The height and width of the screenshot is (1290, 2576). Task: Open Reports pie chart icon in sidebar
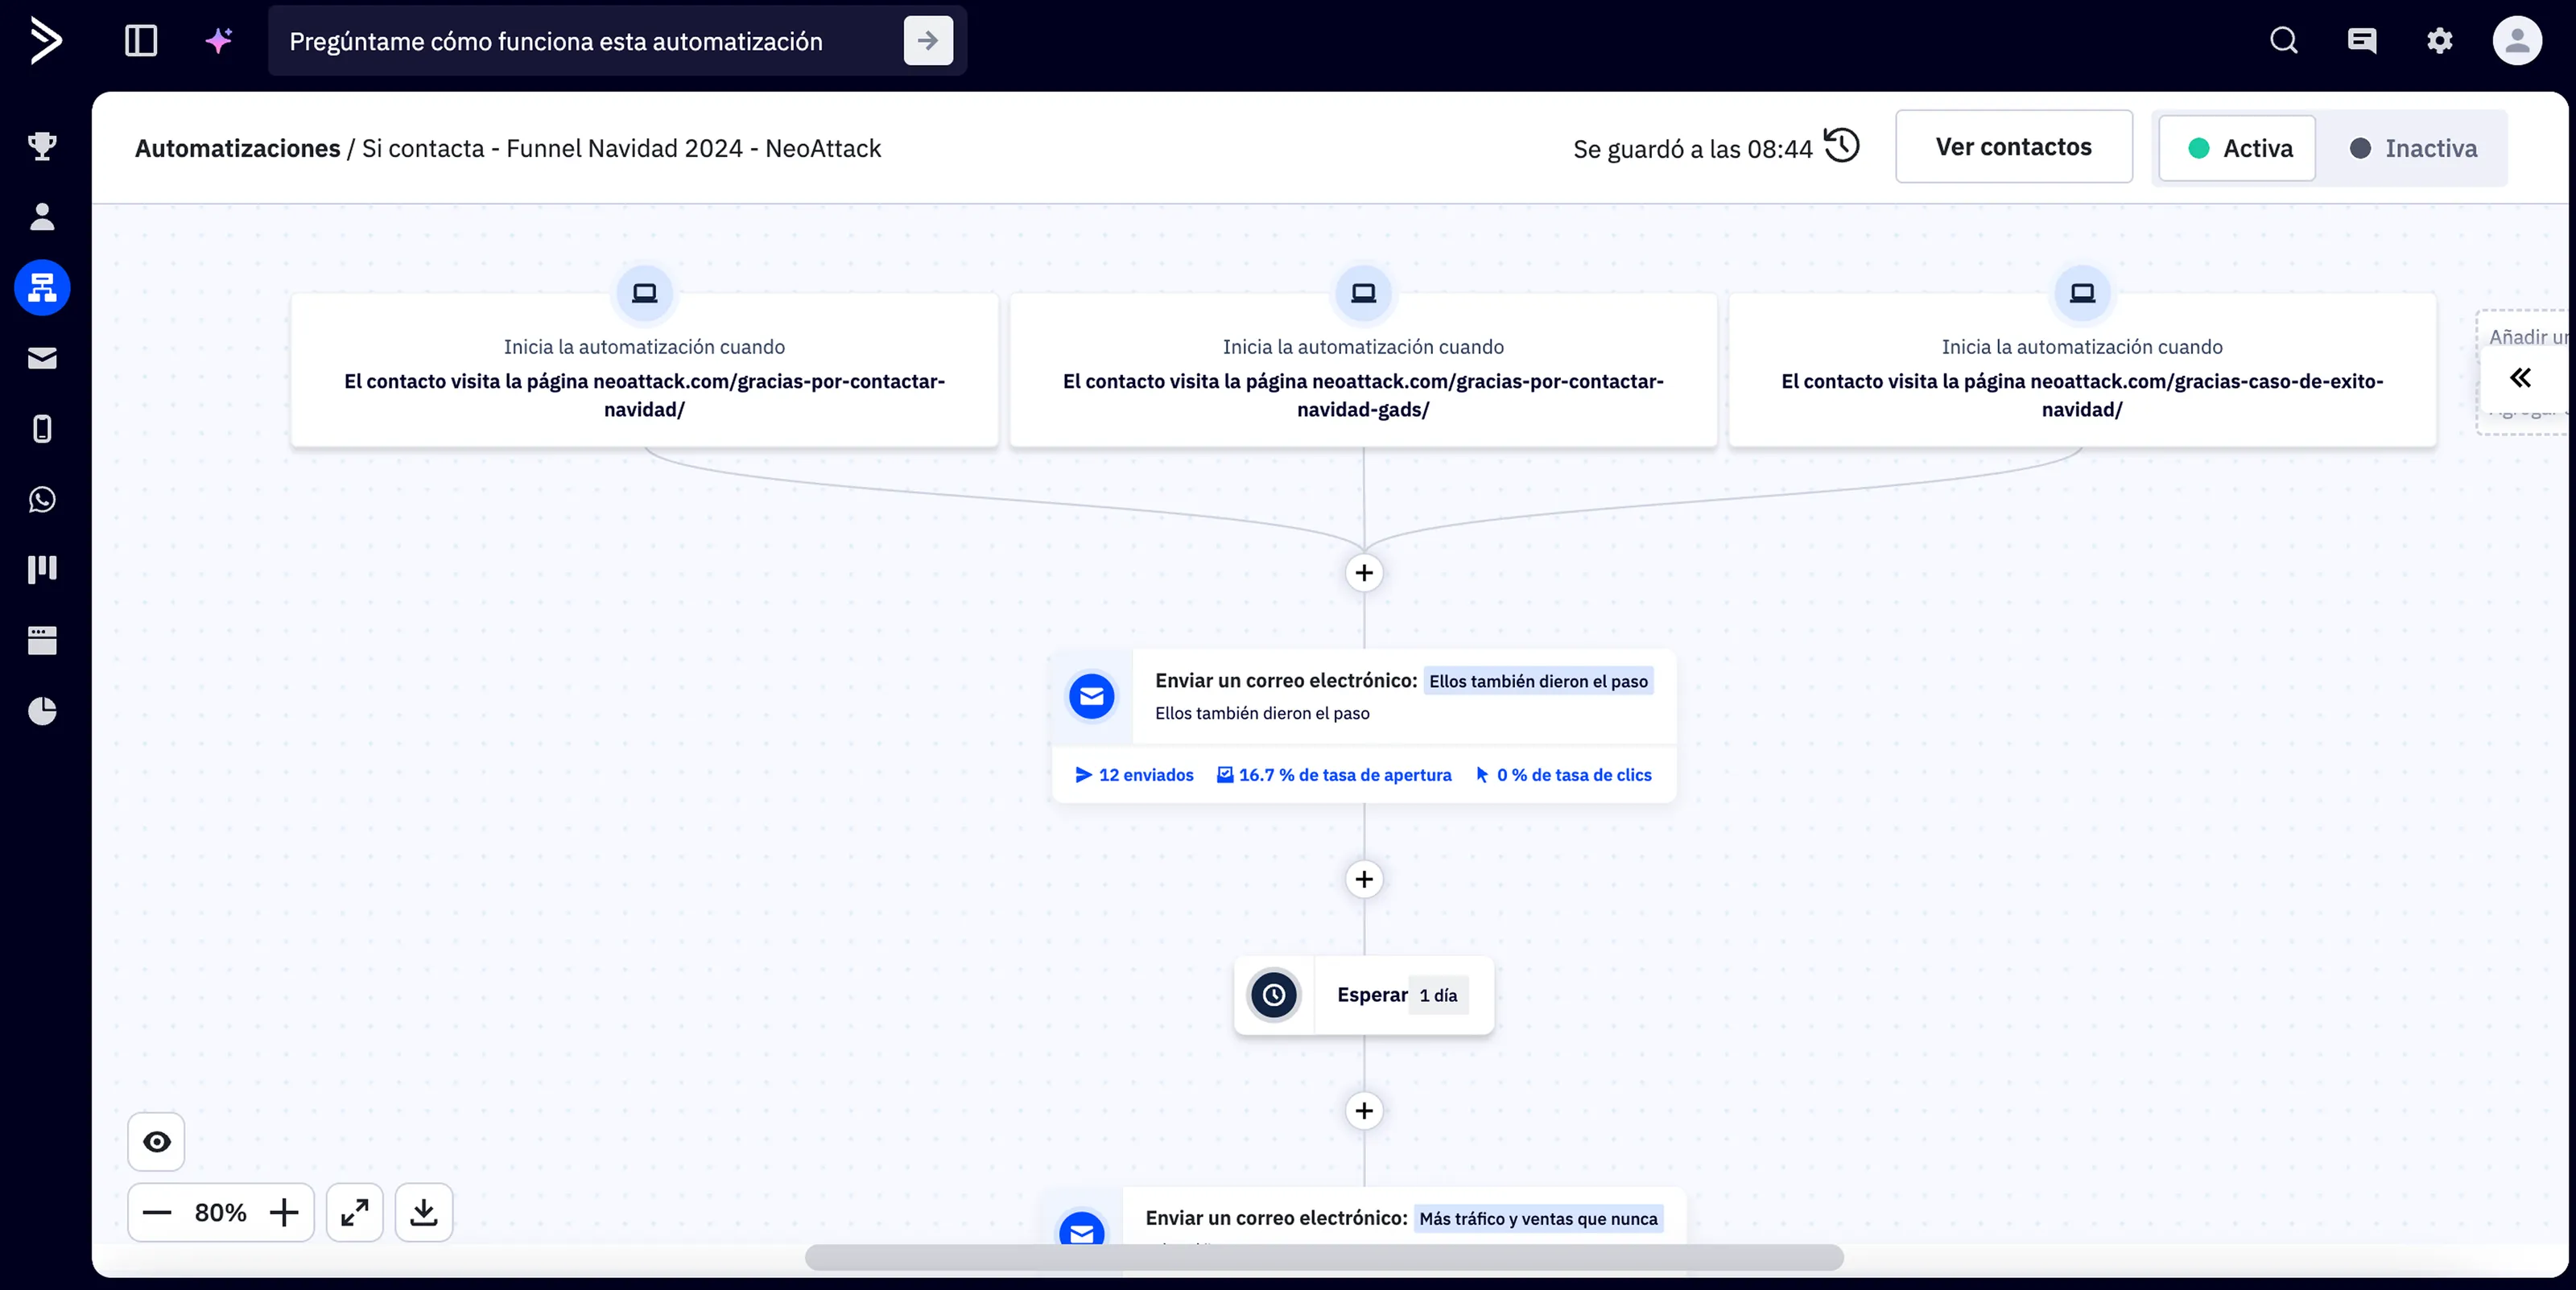[x=42, y=711]
